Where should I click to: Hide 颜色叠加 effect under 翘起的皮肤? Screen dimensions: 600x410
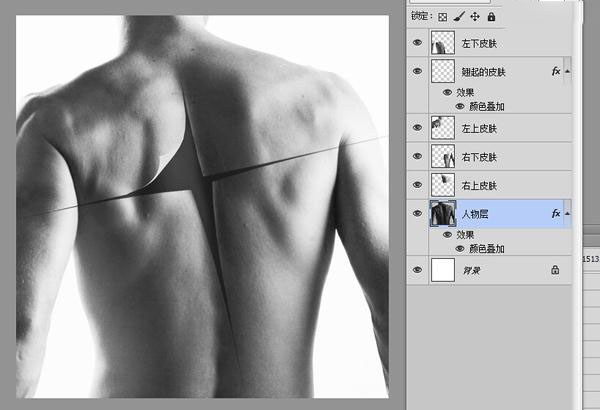point(460,105)
